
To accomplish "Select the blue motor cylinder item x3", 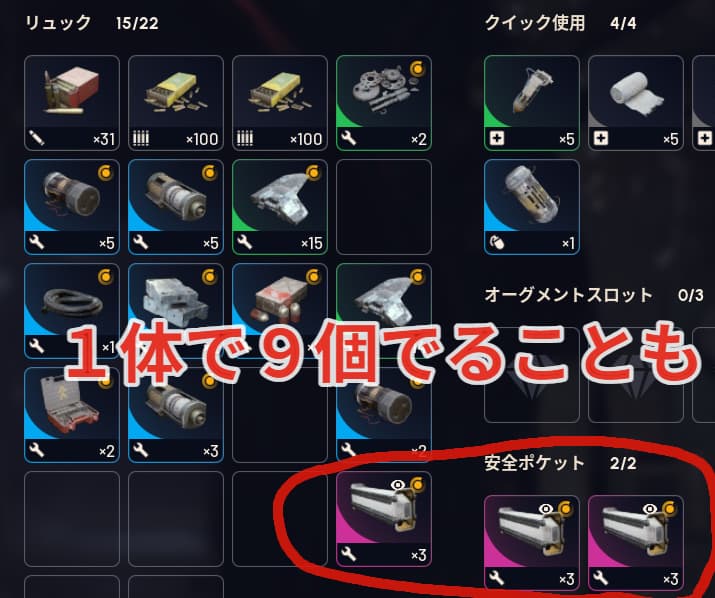I will pyautogui.click(x=176, y=415).
